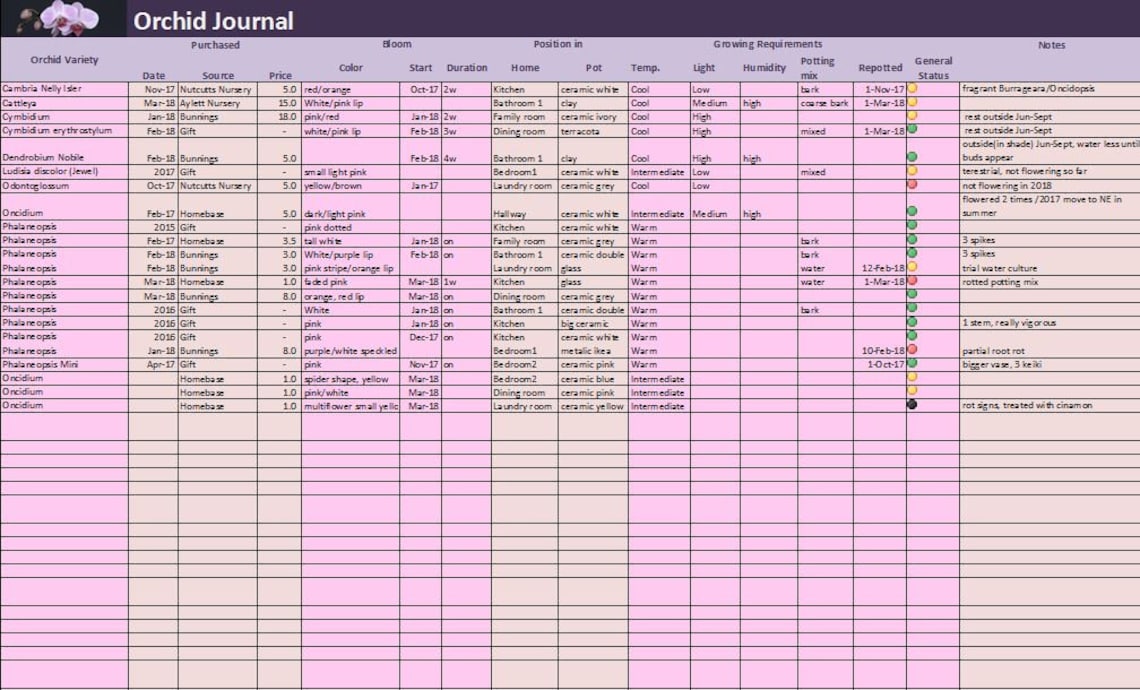1140x690 pixels.
Task: Click the Notes column header
Action: (1051, 44)
